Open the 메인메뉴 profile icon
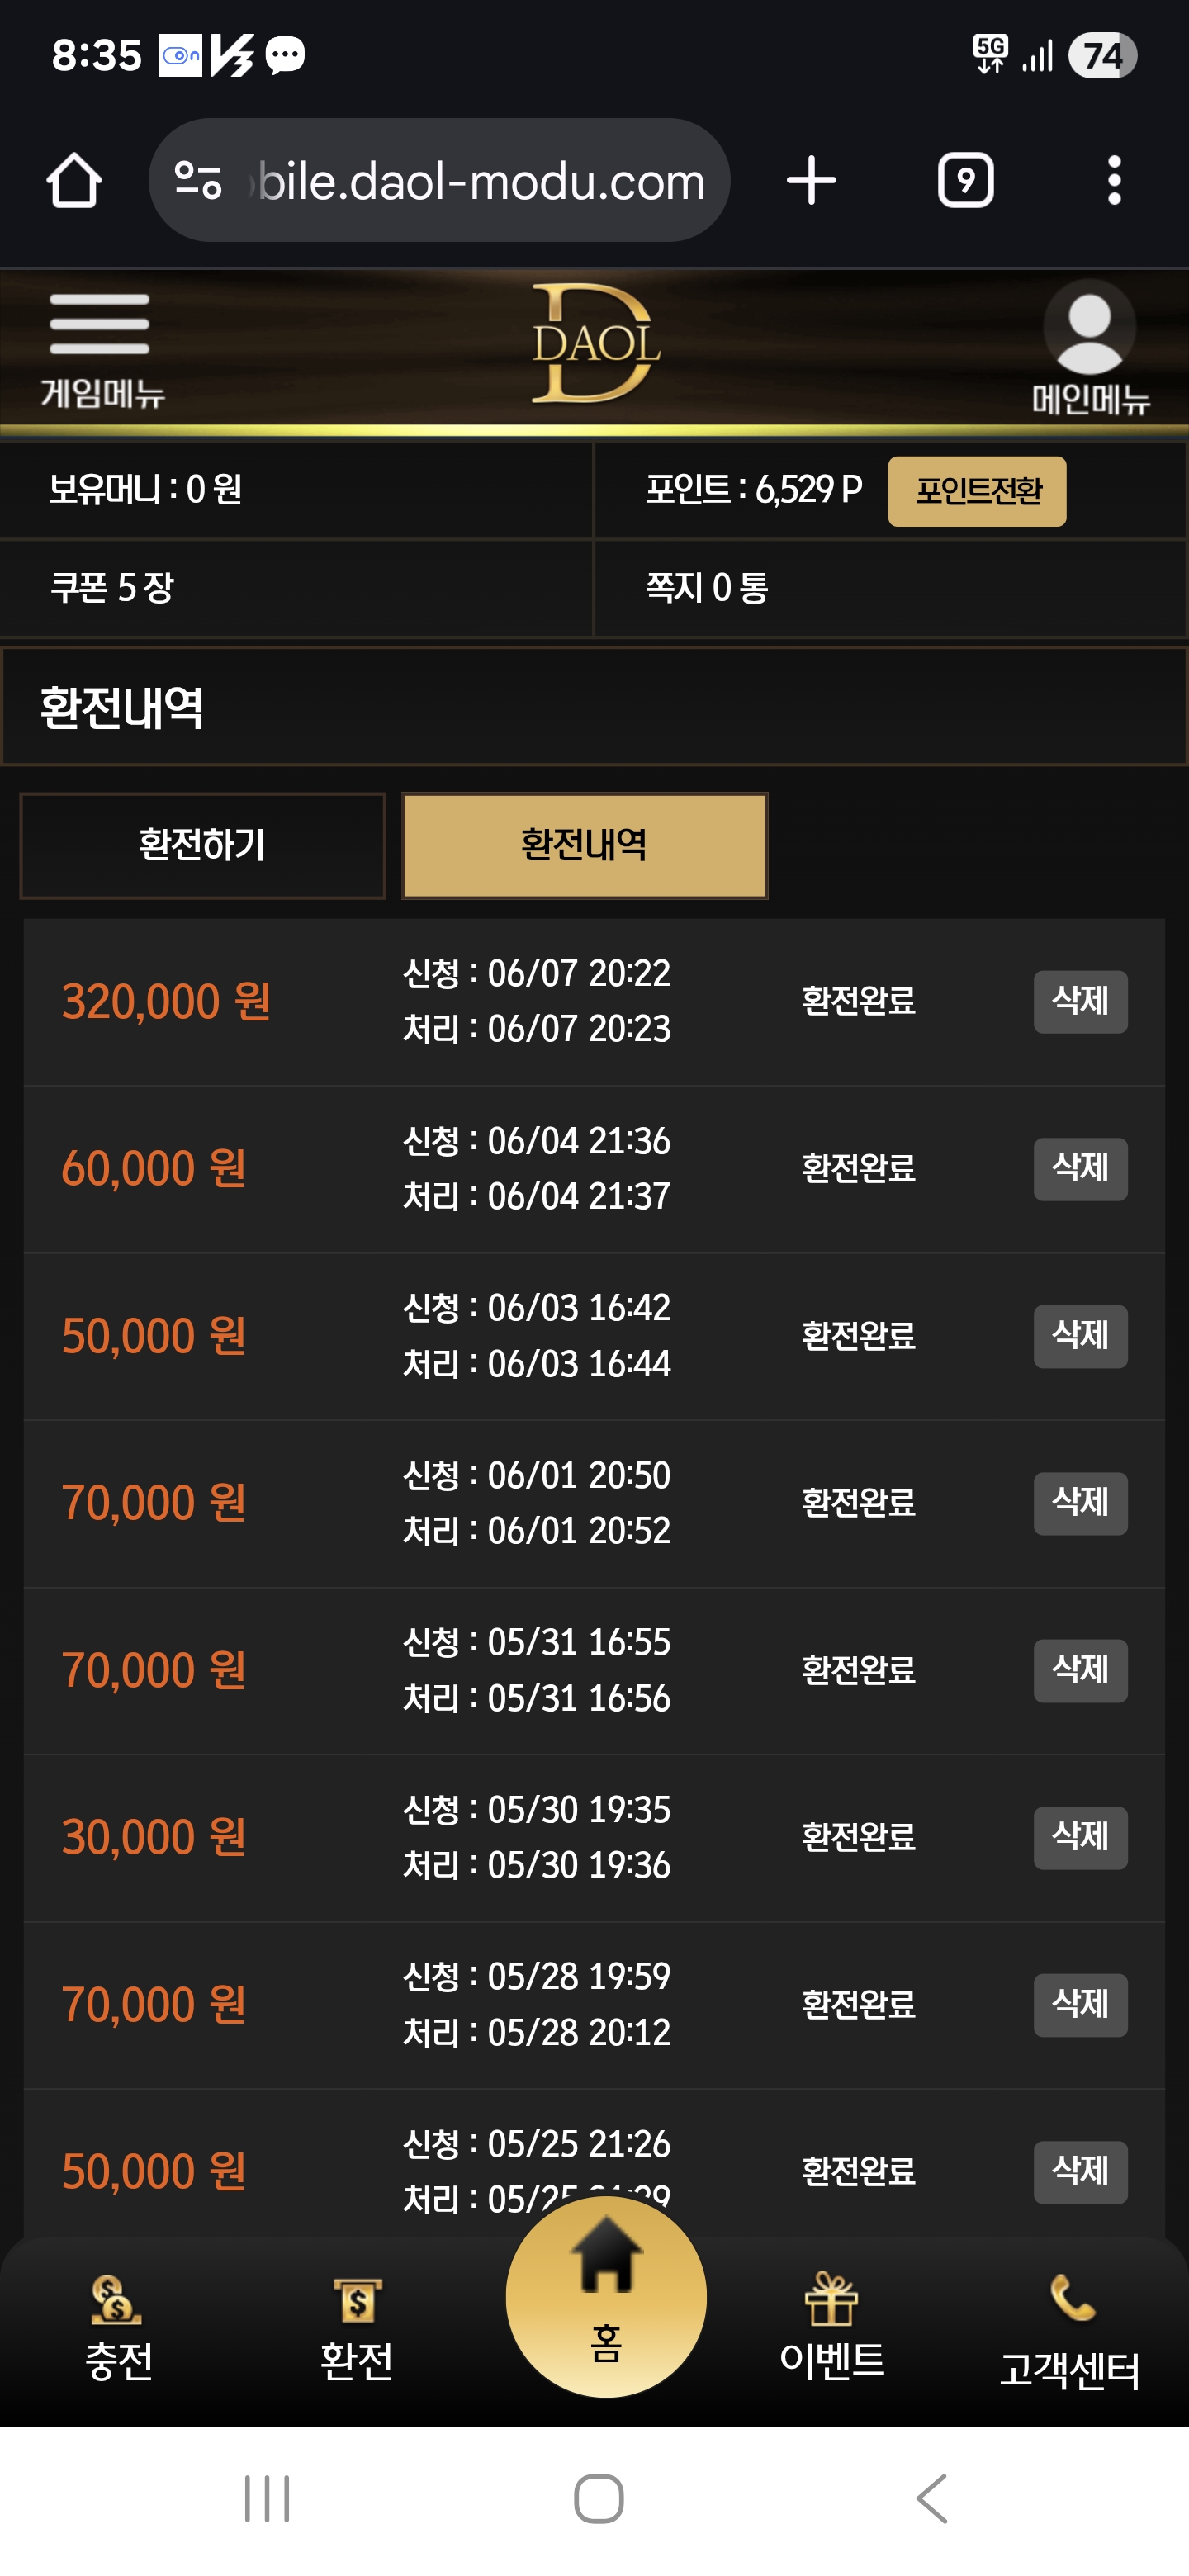The height and width of the screenshot is (2576, 1189). pyautogui.click(x=1089, y=348)
